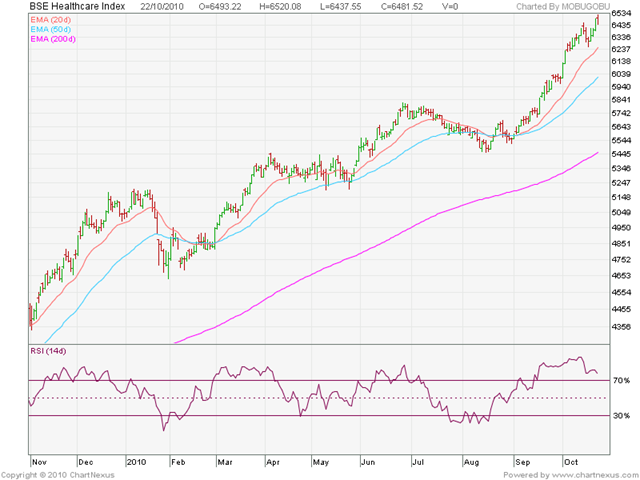Click the Aug month axis label
640x480 pixels.
[x=471, y=462]
